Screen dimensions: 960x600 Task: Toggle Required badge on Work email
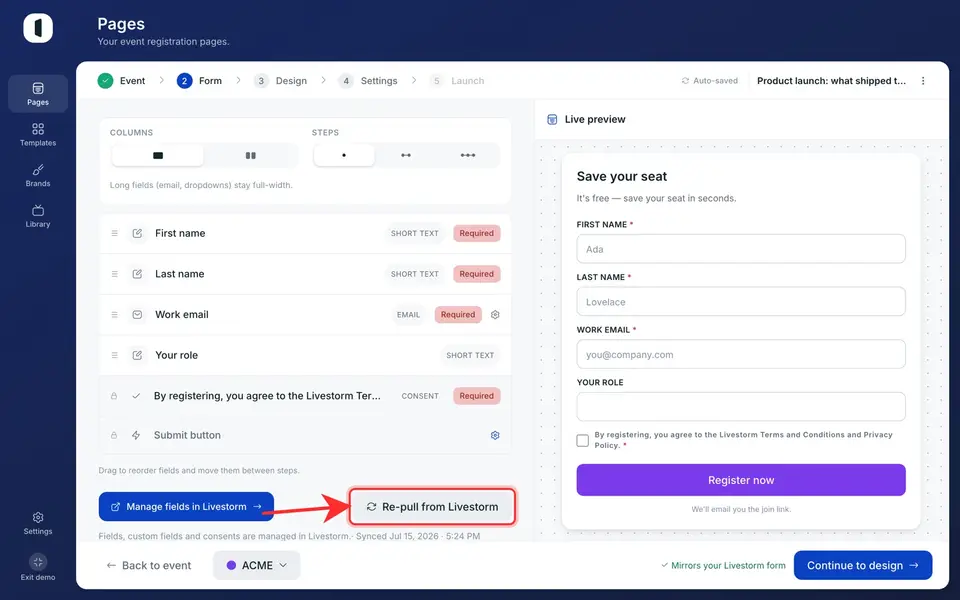458,315
